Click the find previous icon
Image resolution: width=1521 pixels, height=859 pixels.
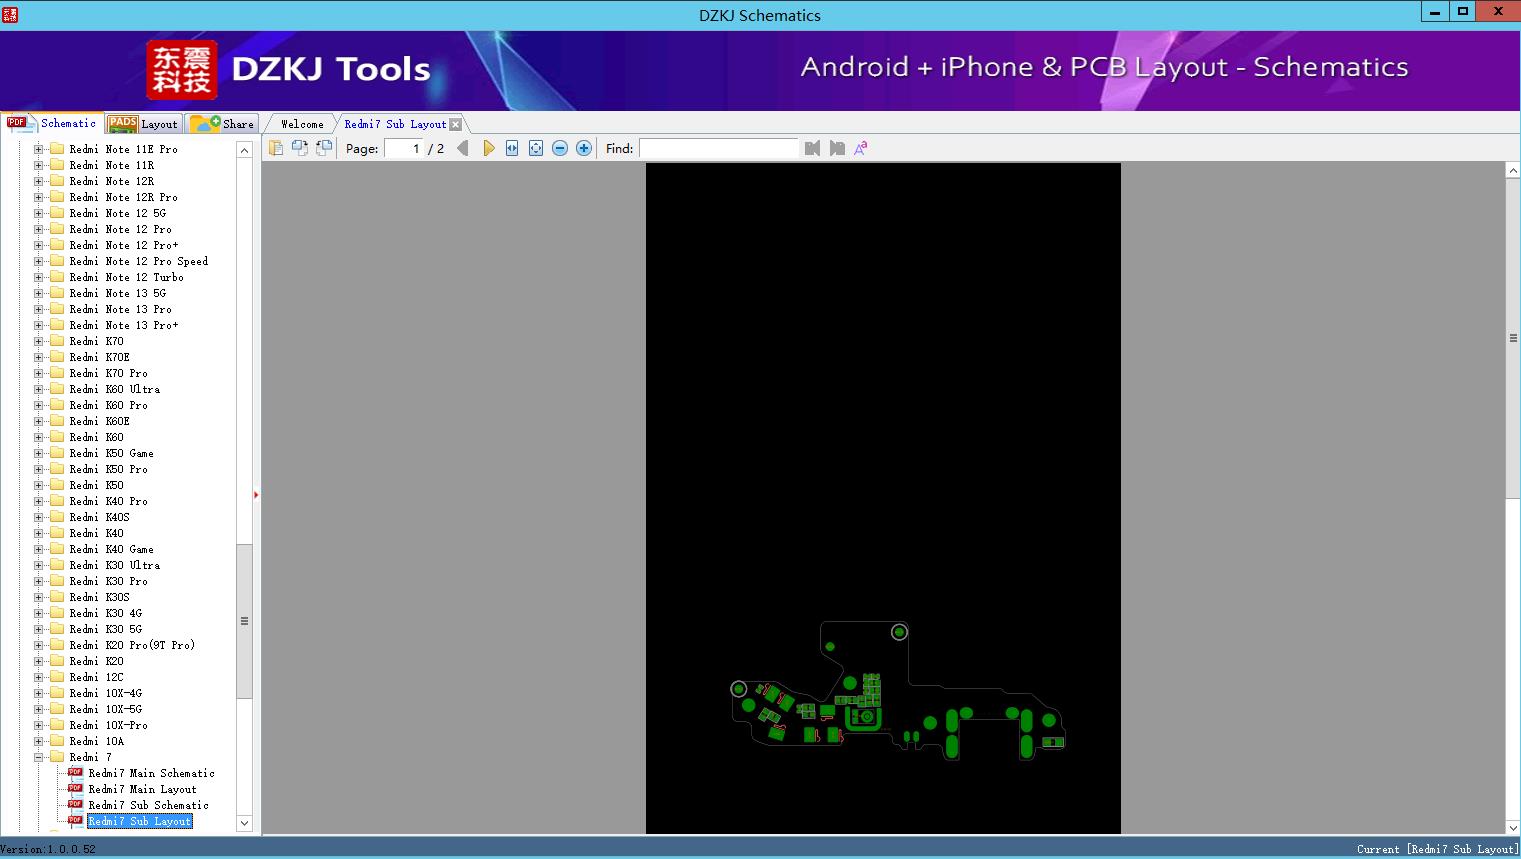pos(812,148)
